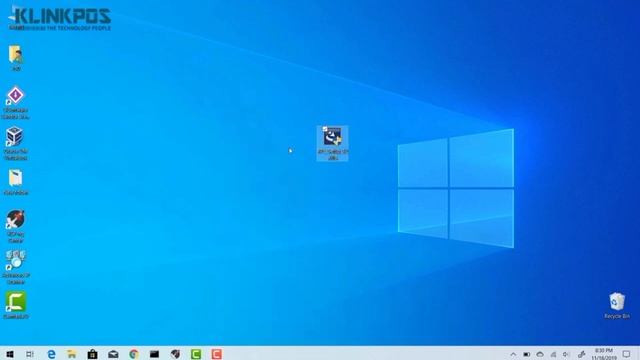Select the green Camtasia desktop icon
The height and width of the screenshot is (360, 640).
pyautogui.click(x=16, y=305)
